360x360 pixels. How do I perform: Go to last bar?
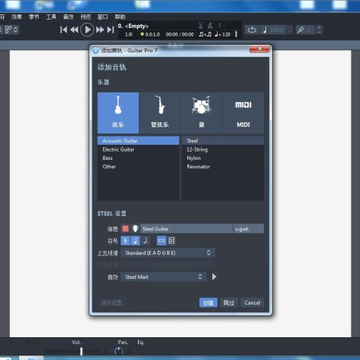(x=111, y=30)
